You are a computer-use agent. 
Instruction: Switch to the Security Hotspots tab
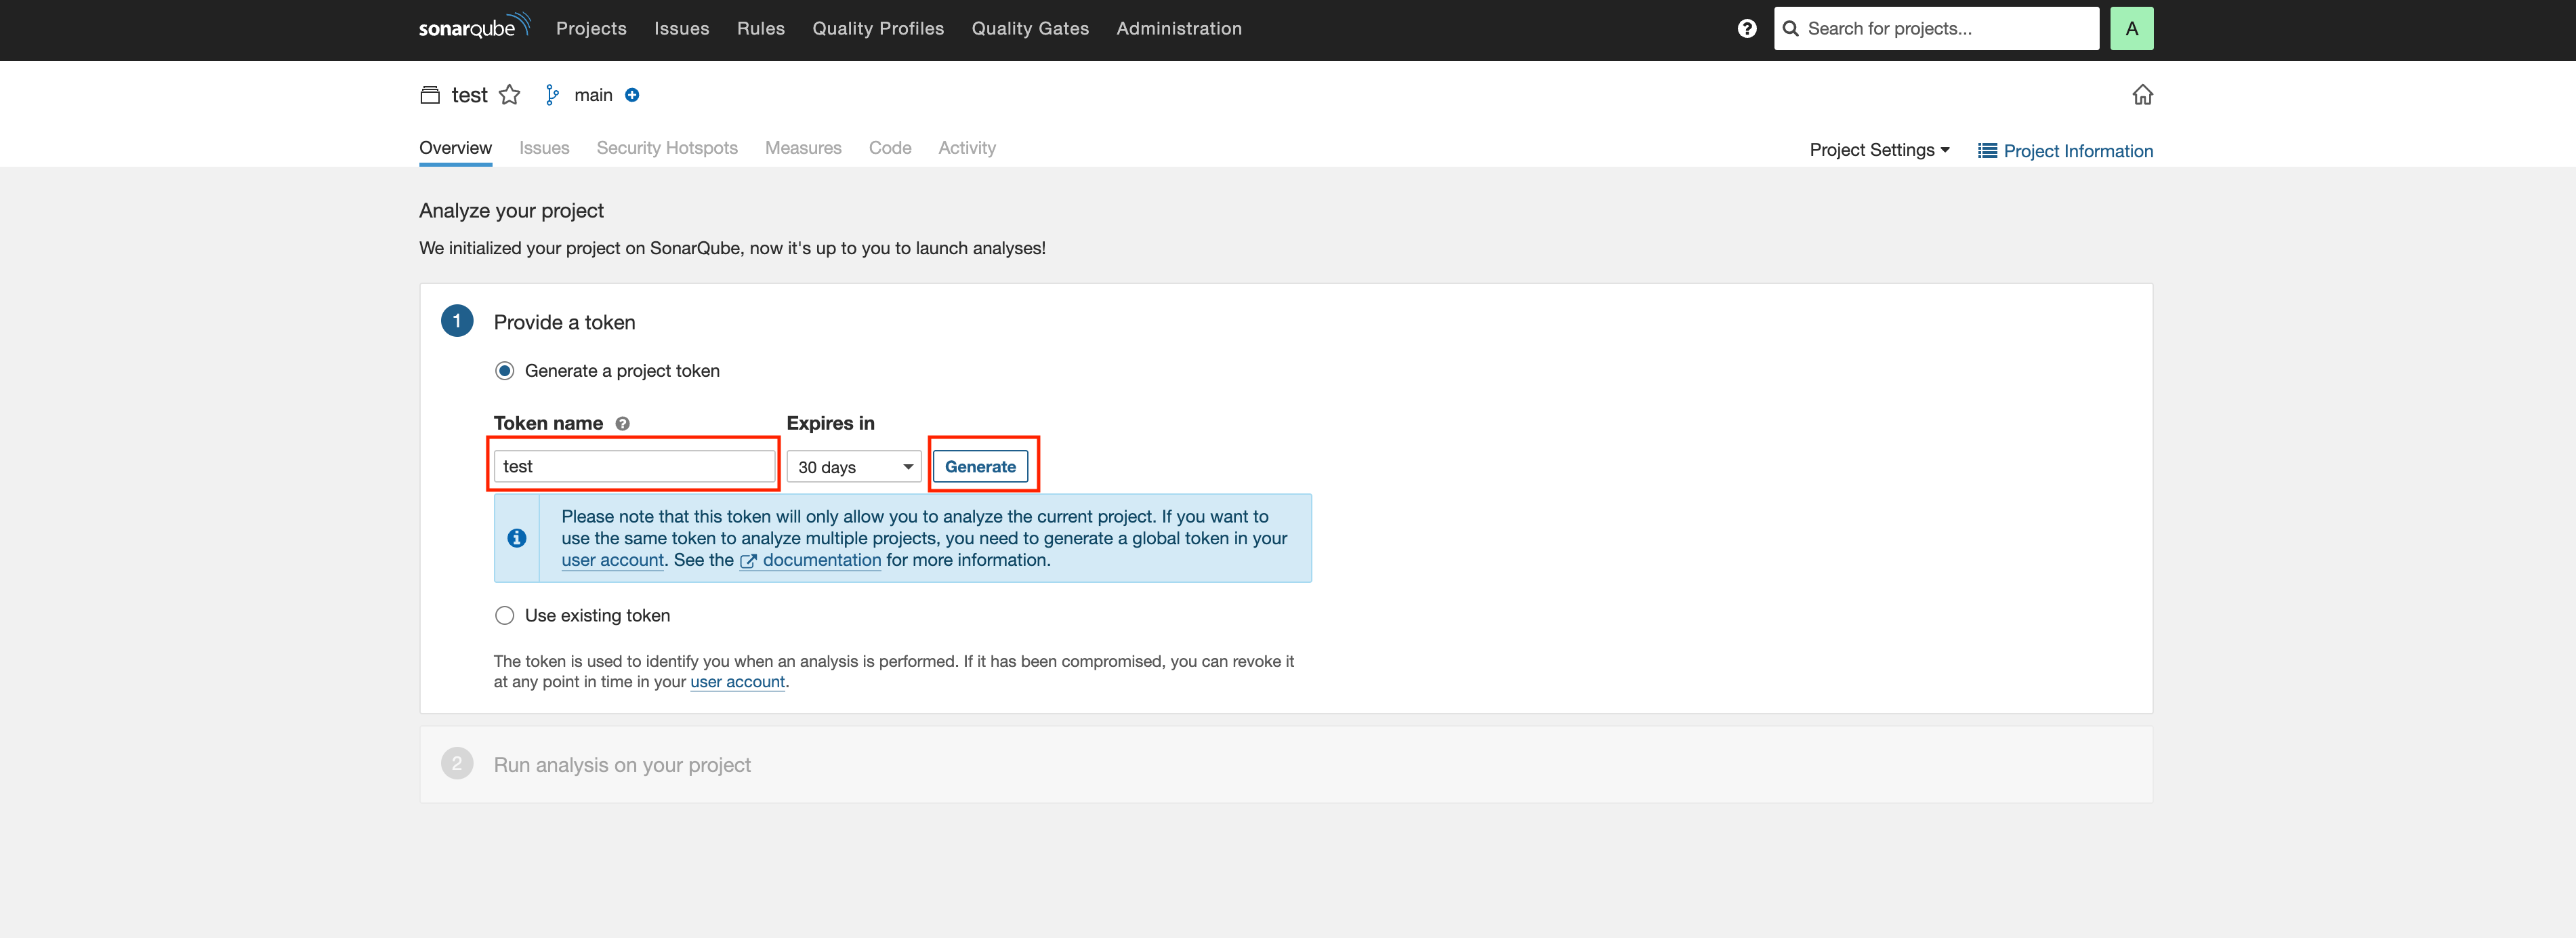(x=666, y=148)
